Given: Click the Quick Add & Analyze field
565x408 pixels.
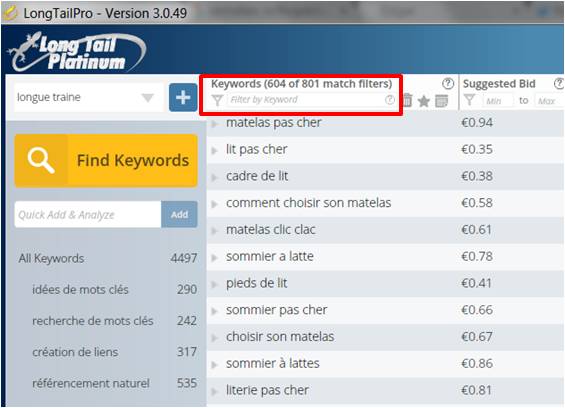Looking at the screenshot, I should click(x=88, y=214).
